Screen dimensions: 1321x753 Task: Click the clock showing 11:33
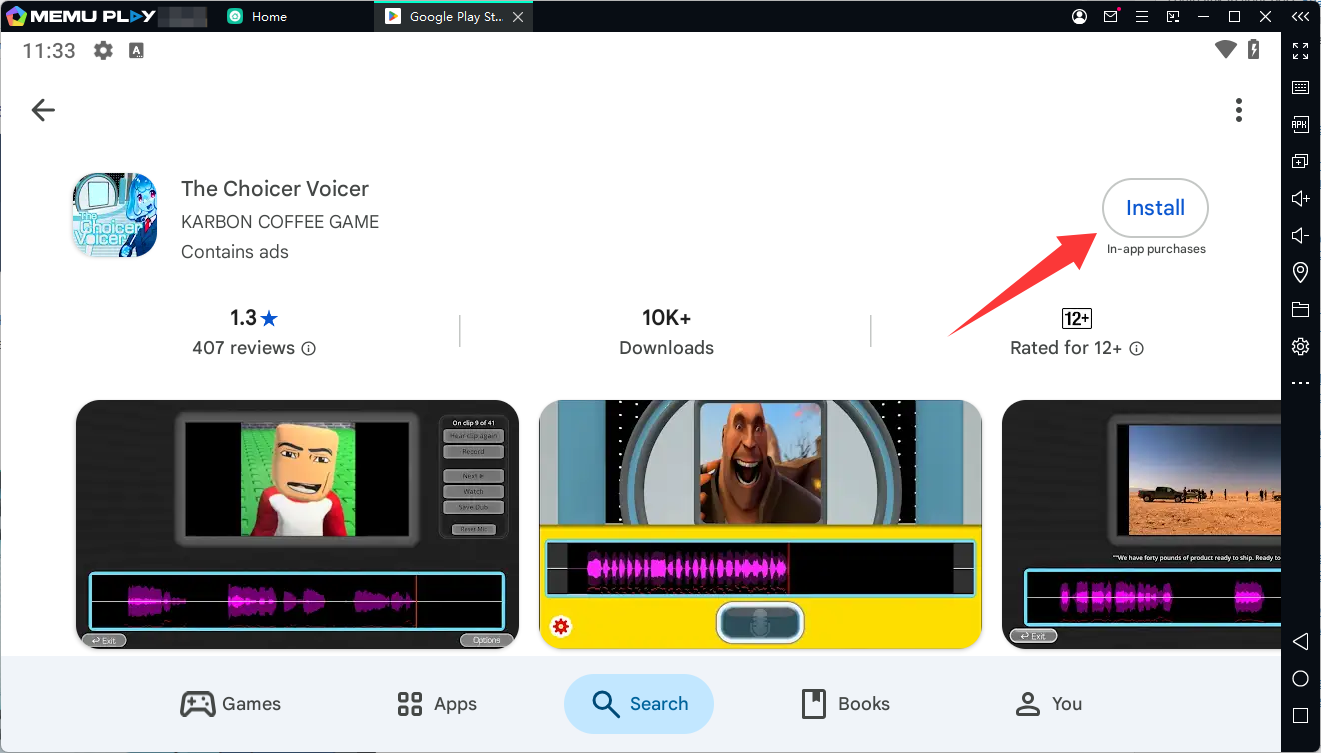49,51
